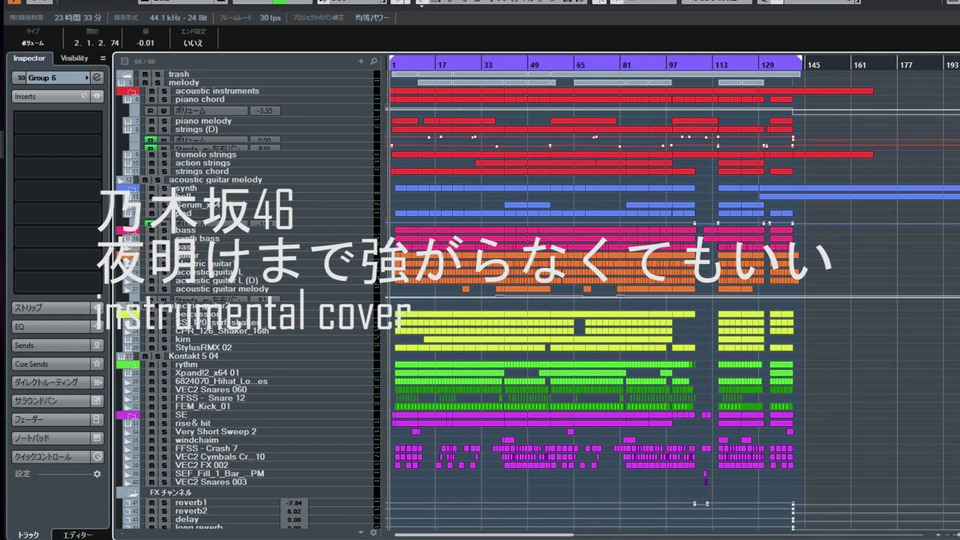Collapse the acoustic instruments folder
The image size is (960, 540).
coord(132,91)
